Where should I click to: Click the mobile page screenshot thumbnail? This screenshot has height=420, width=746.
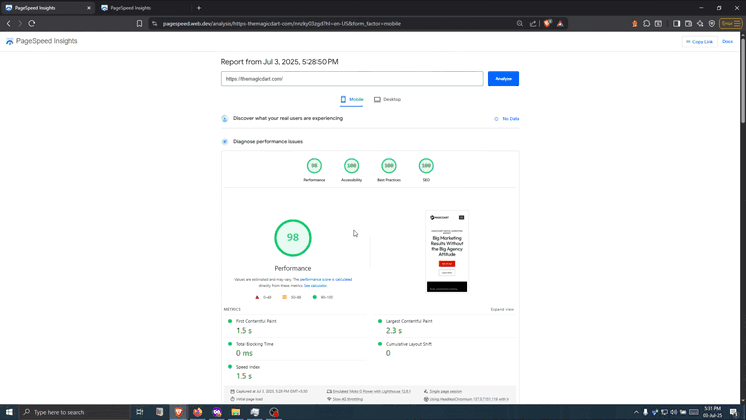point(446,251)
